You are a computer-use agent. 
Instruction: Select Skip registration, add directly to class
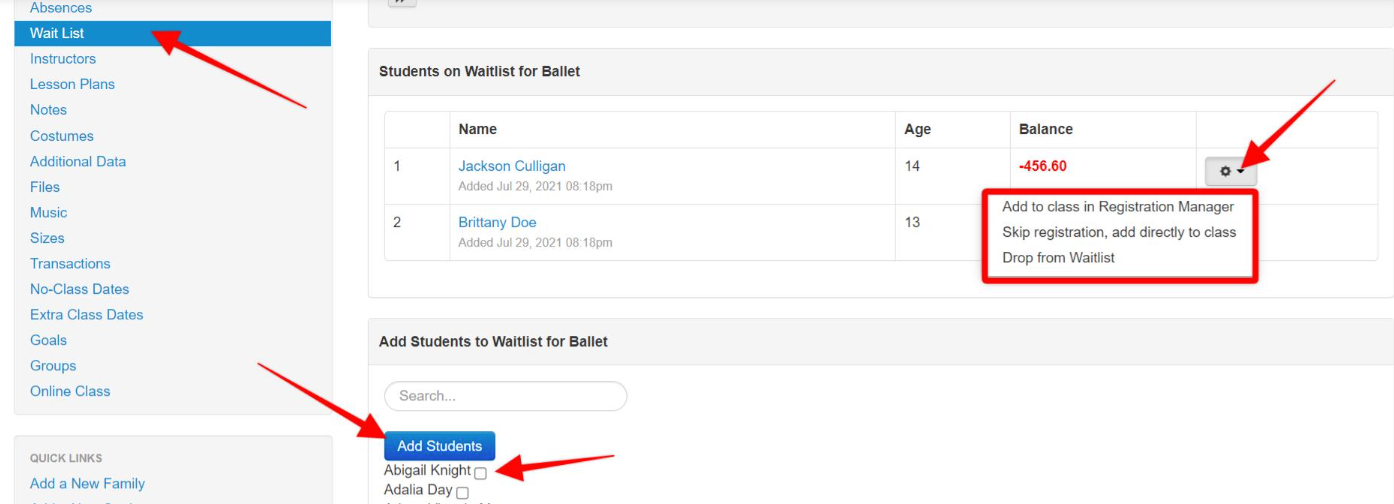[1119, 232]
